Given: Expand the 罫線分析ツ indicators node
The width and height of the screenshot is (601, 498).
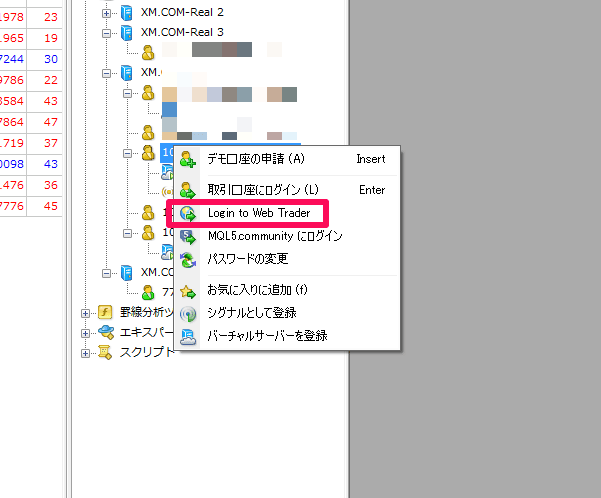Looking at the screenshot, I should point(85,314).
